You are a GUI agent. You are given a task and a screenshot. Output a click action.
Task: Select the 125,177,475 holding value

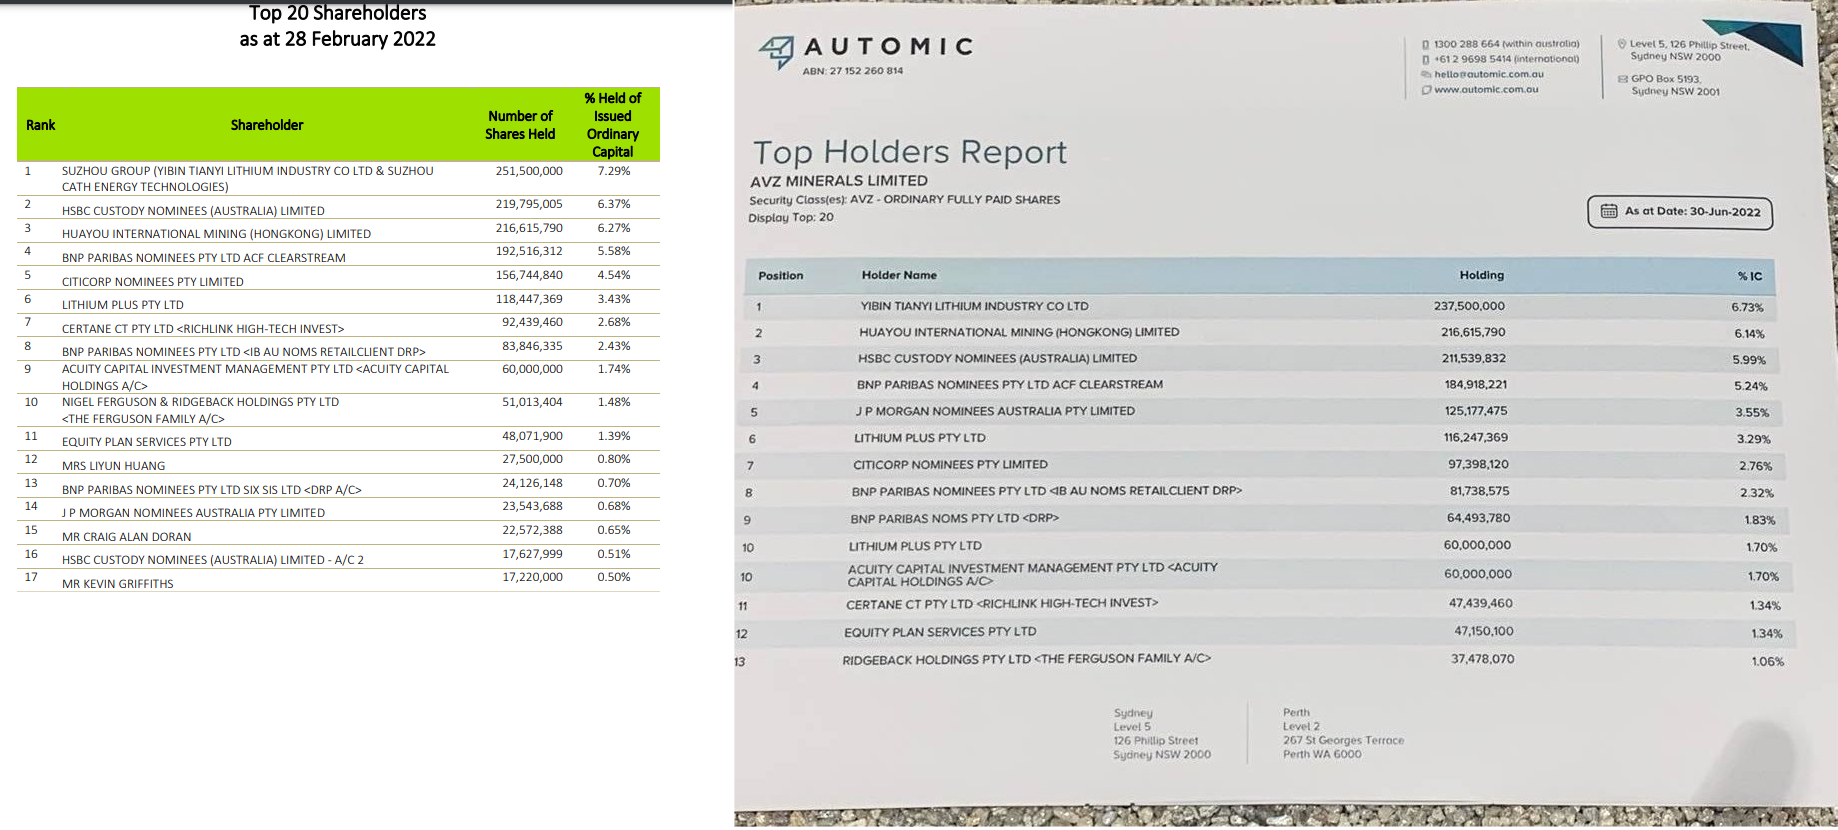click(1475, 411)
